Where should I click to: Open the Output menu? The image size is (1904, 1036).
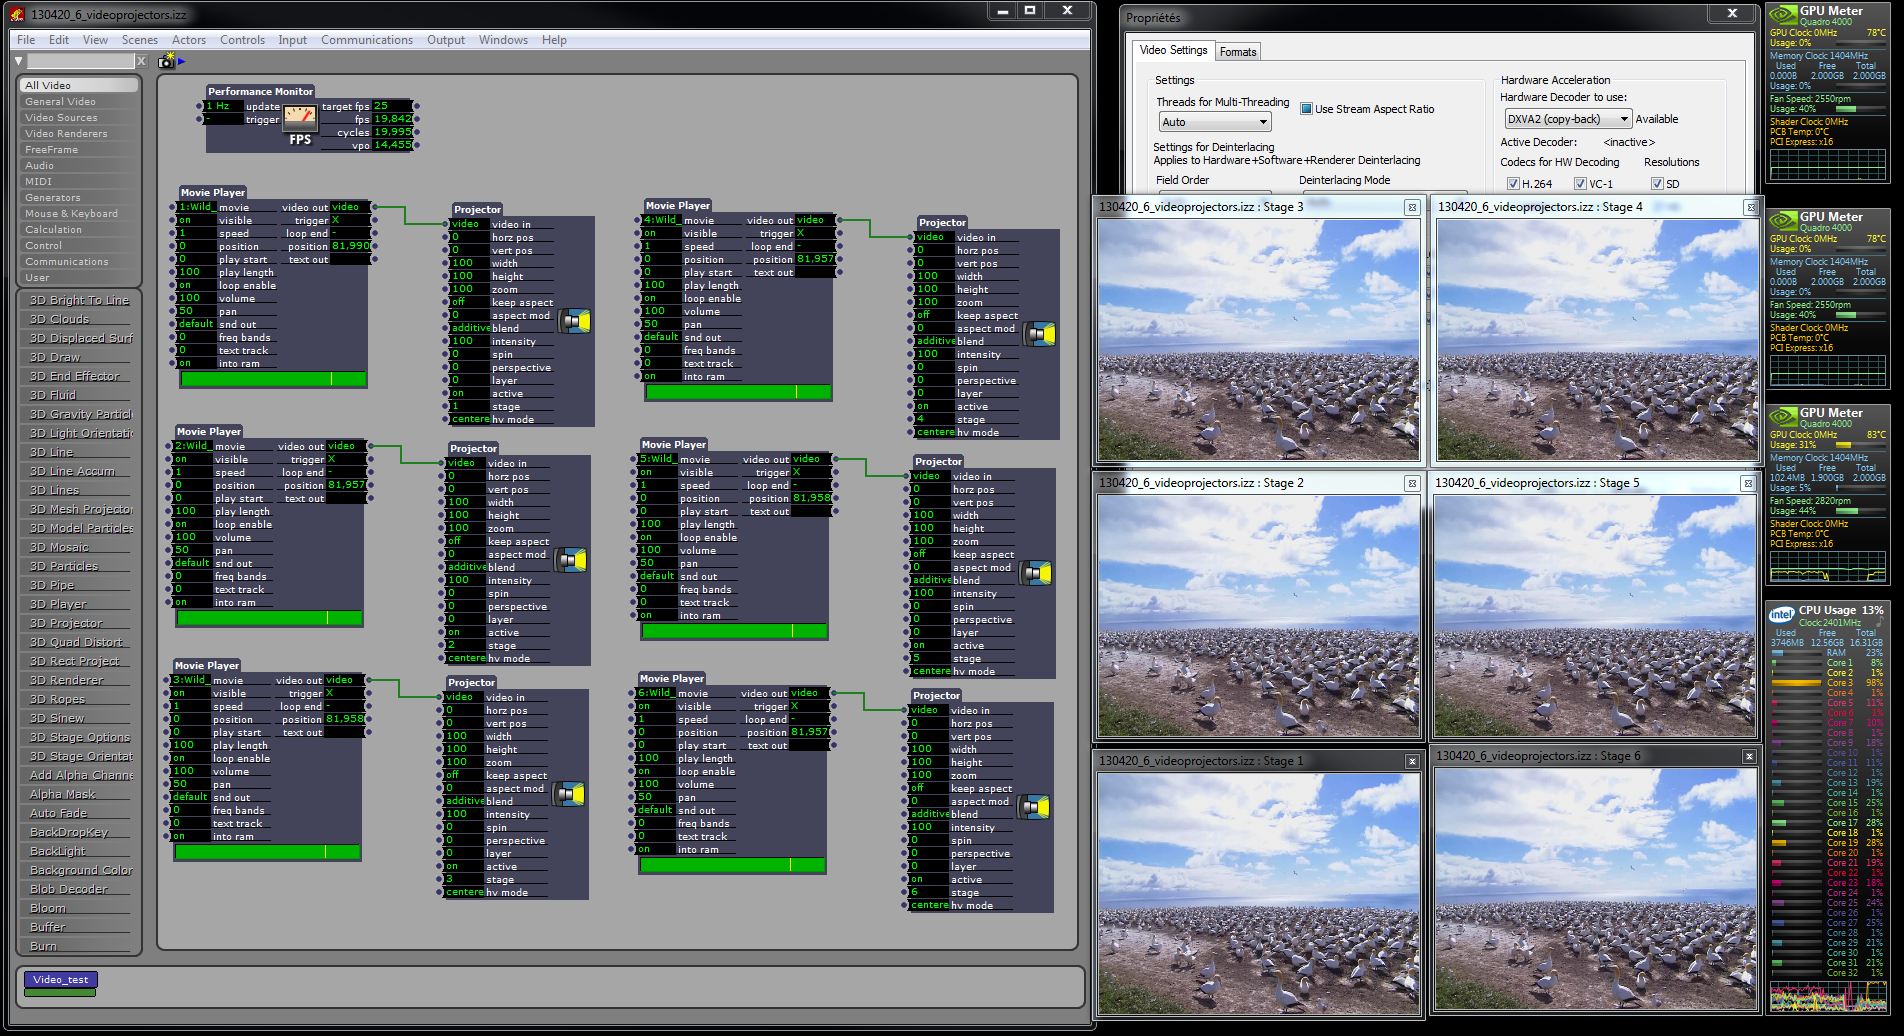tap(446, 40)
